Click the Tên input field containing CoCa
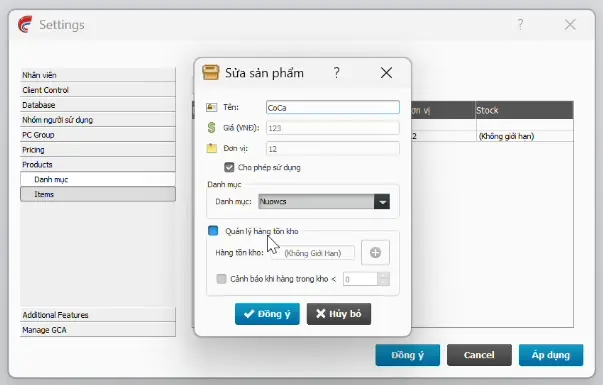603x385 pixels. (333, 107)
